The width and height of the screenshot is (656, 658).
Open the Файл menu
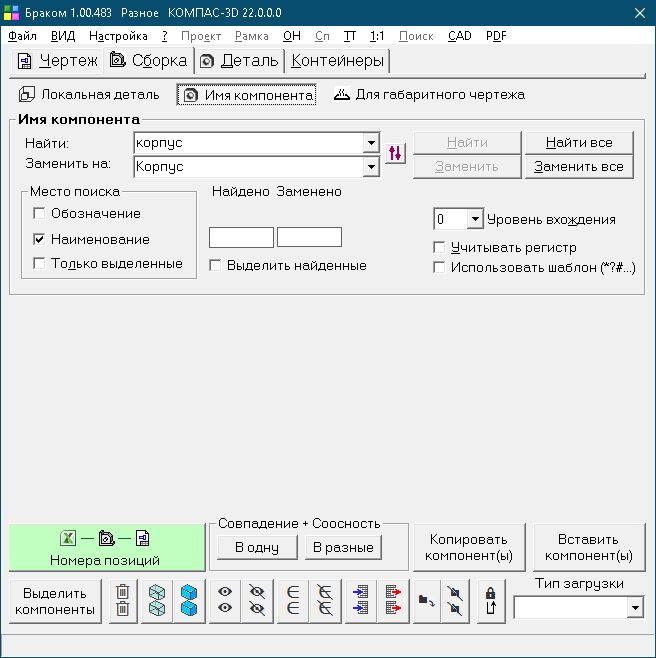[22, 36]
